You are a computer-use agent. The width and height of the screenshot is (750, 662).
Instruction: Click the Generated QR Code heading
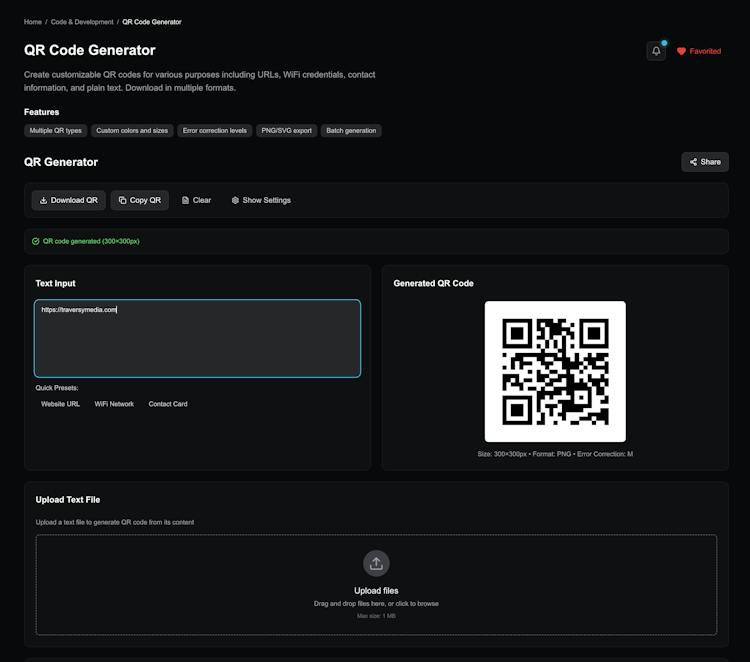(433, 283)
